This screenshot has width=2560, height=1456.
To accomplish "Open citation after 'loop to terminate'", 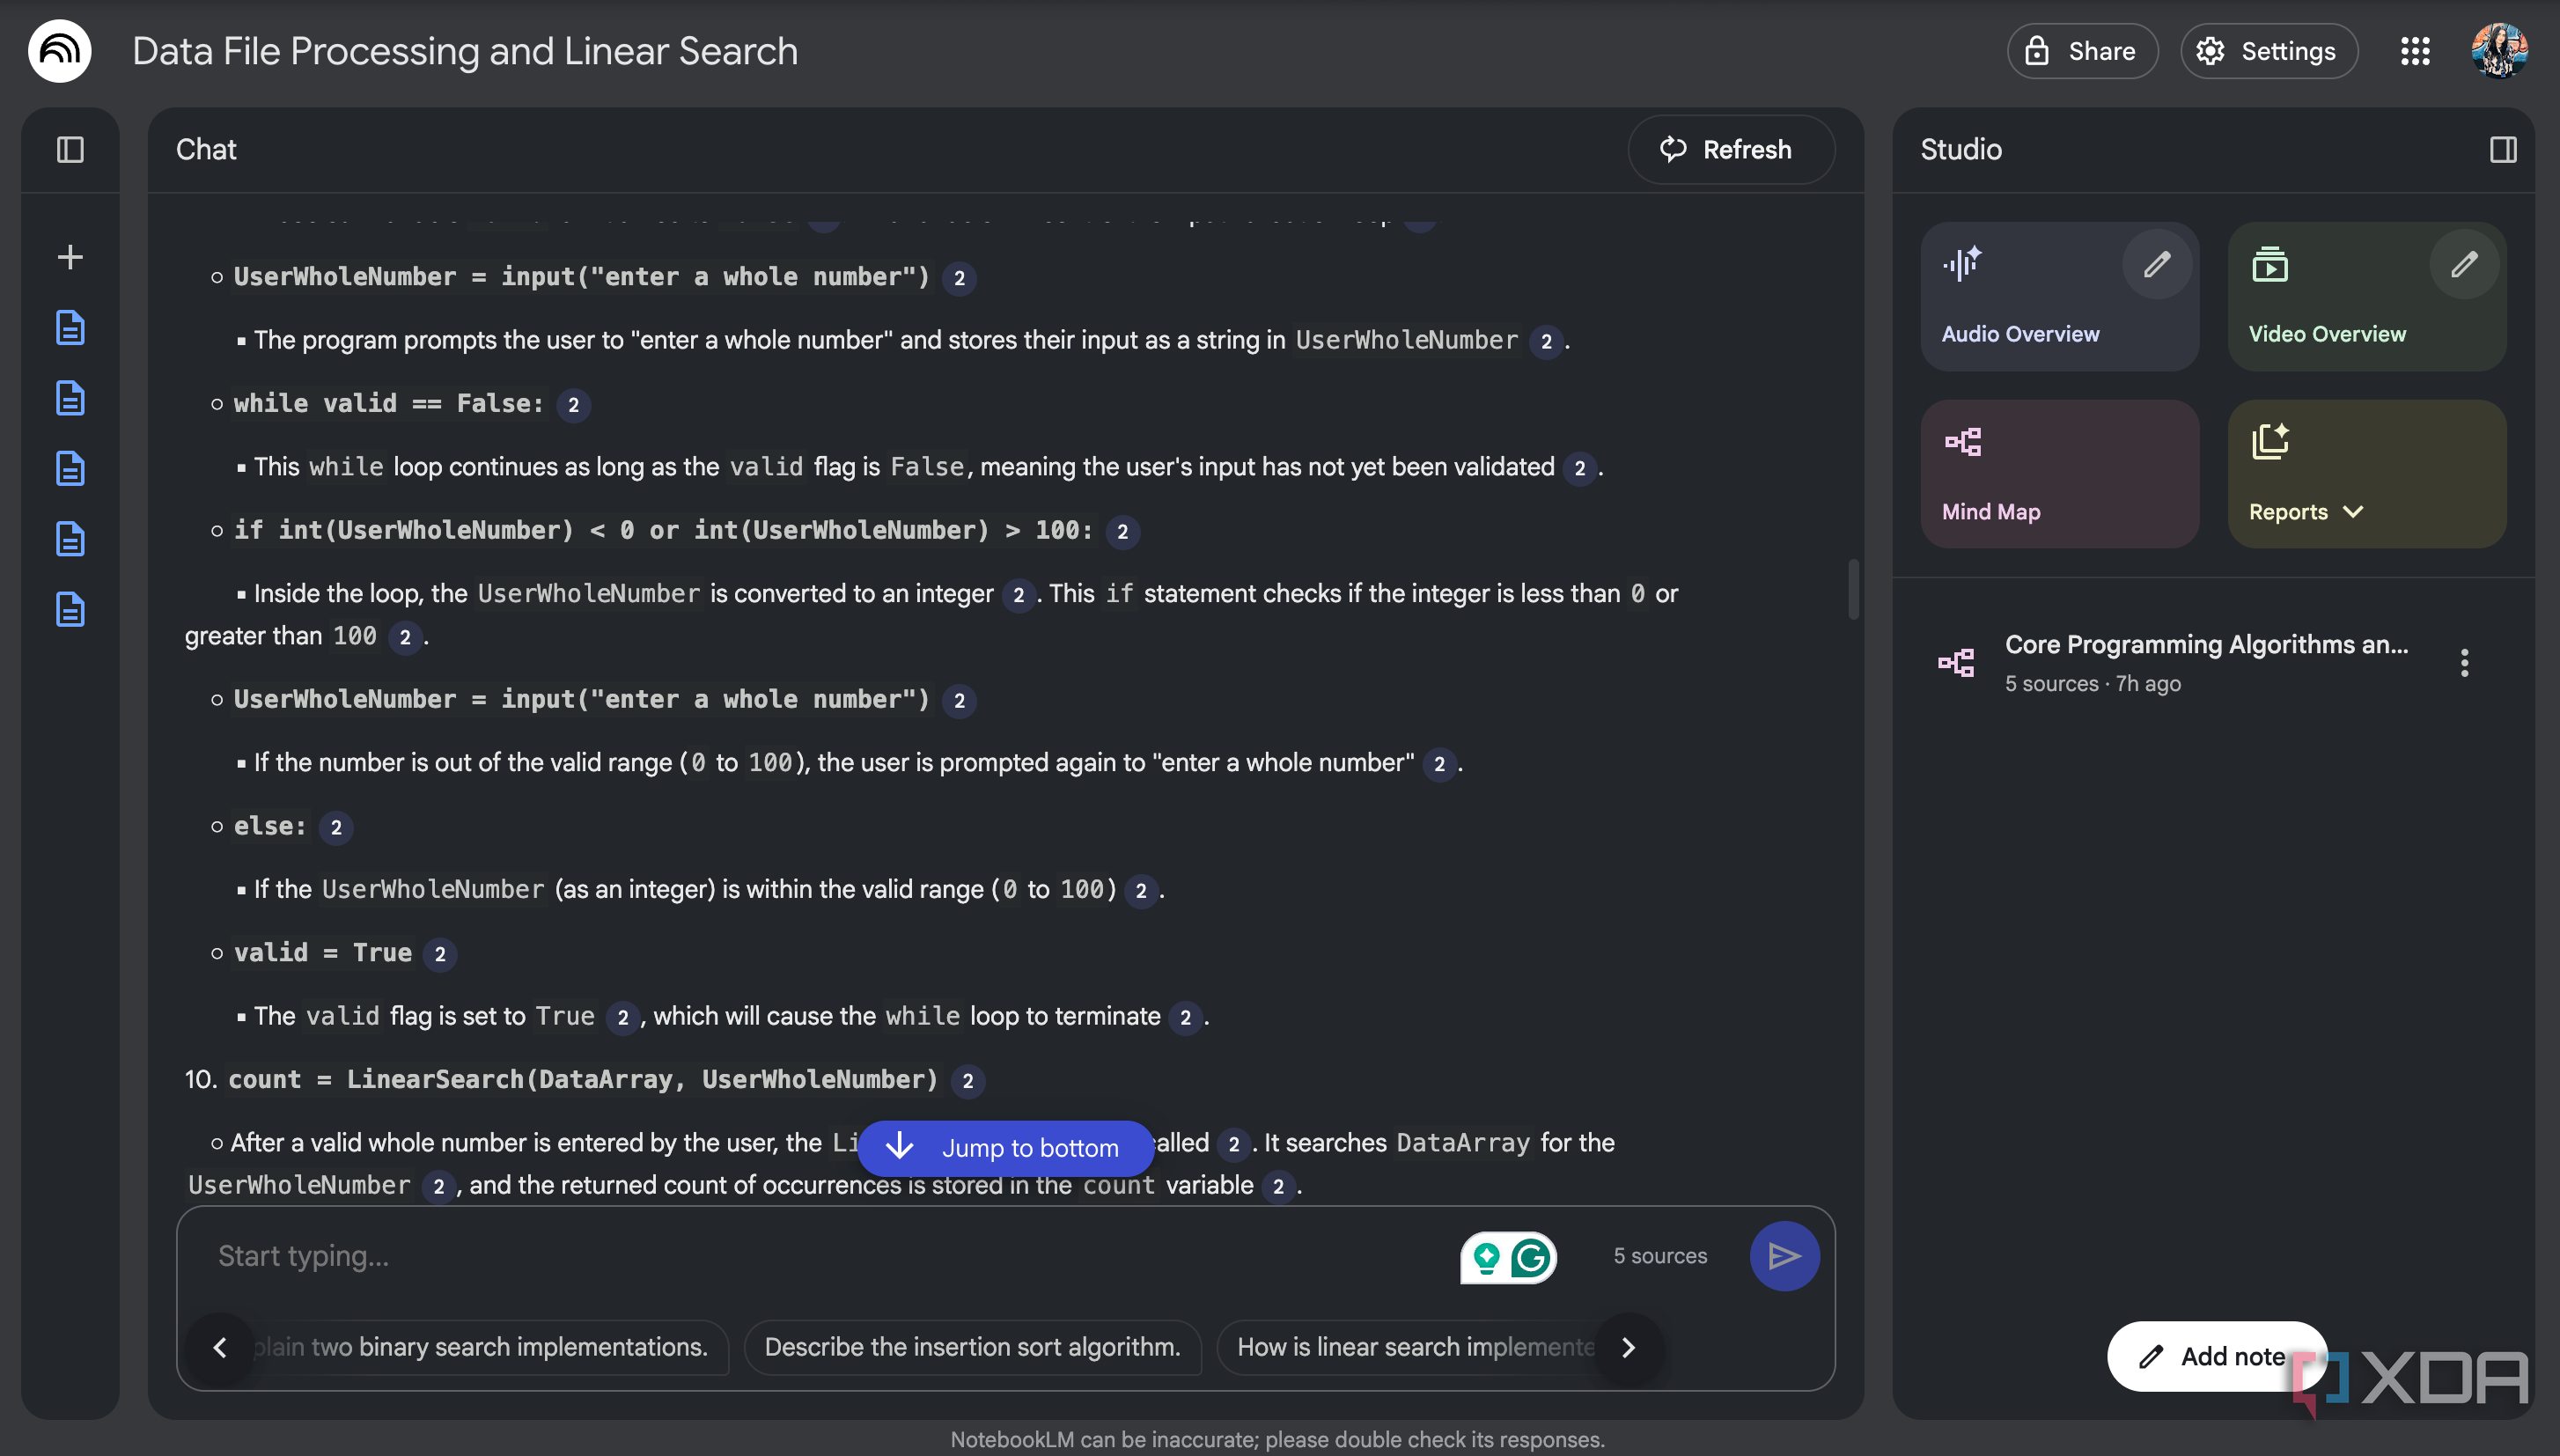I will coord(1185,1018).
